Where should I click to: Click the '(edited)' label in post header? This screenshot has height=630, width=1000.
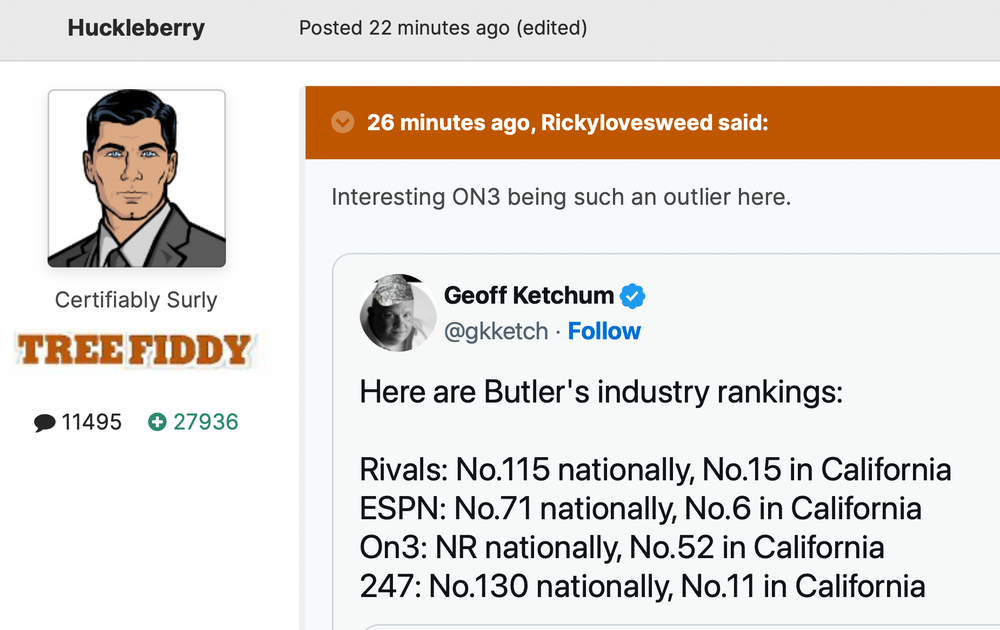[x=551, y=28]
